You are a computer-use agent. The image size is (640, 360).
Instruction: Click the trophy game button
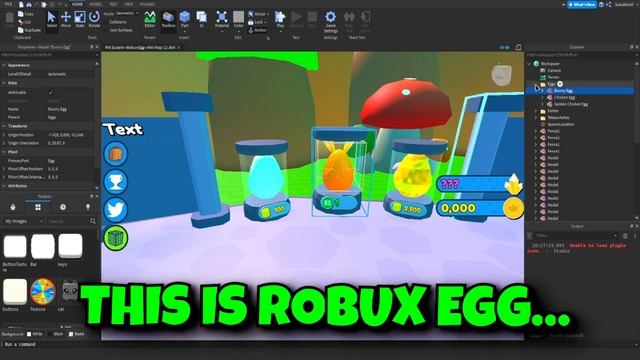tap(116, 182)
